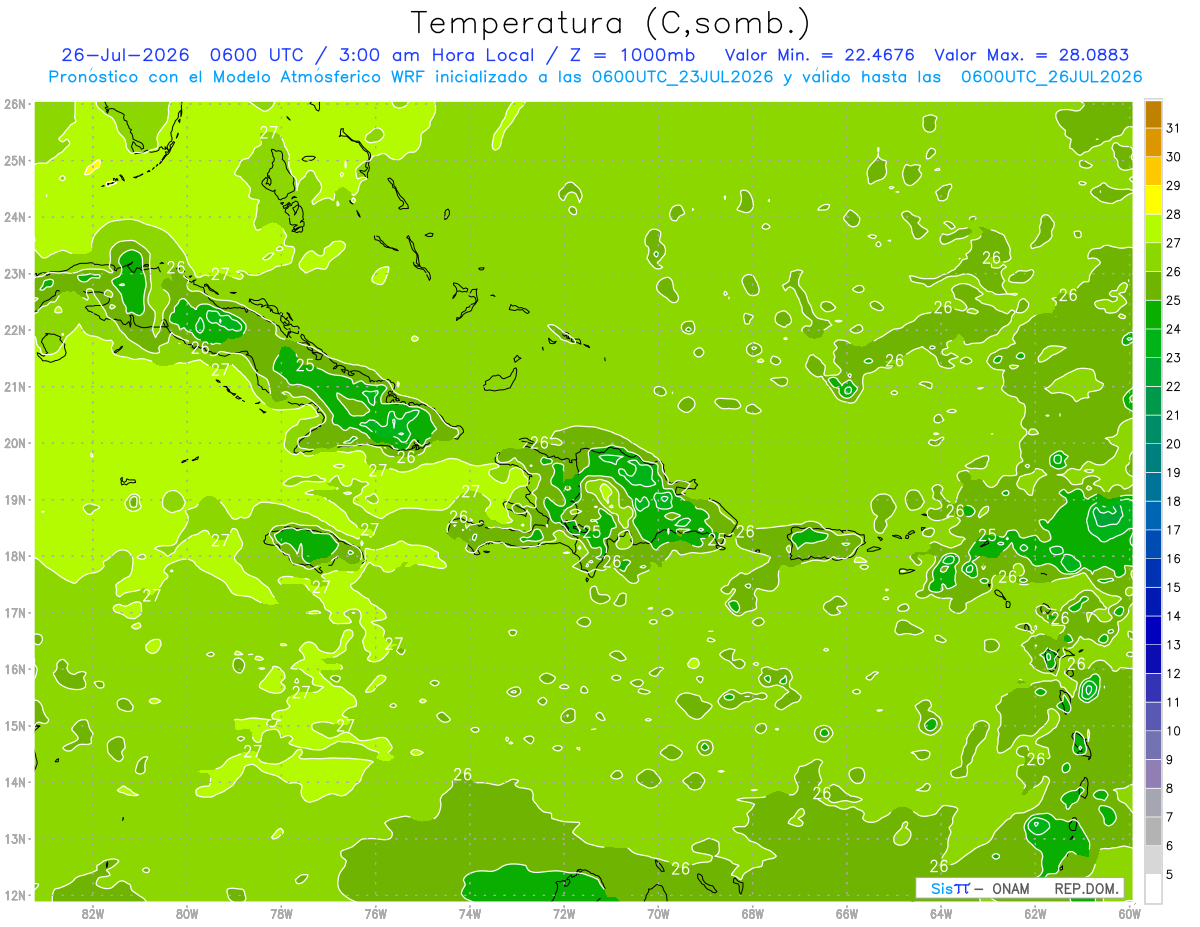
Task: Click the dark blue swatch between 13 and 14
Action: [1153, 630]
